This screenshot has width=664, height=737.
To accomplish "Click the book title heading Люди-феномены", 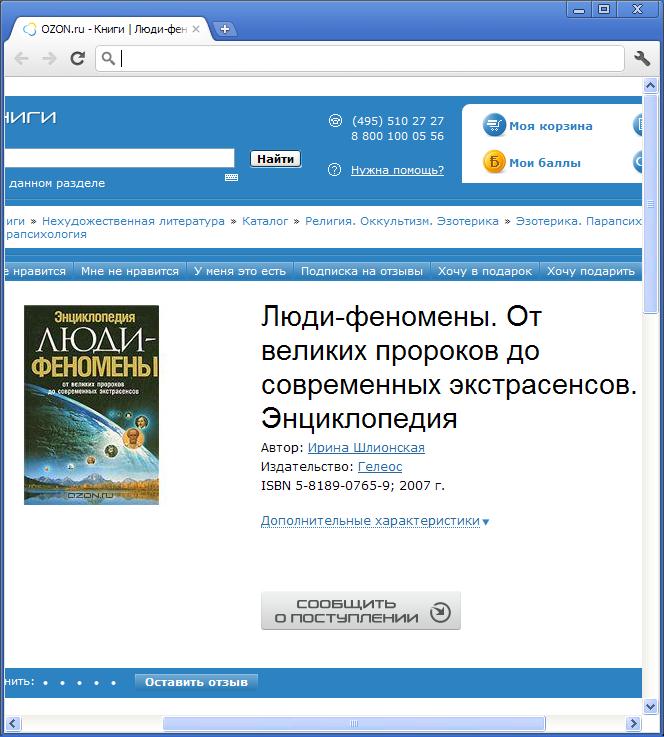I will click(448, 367).
